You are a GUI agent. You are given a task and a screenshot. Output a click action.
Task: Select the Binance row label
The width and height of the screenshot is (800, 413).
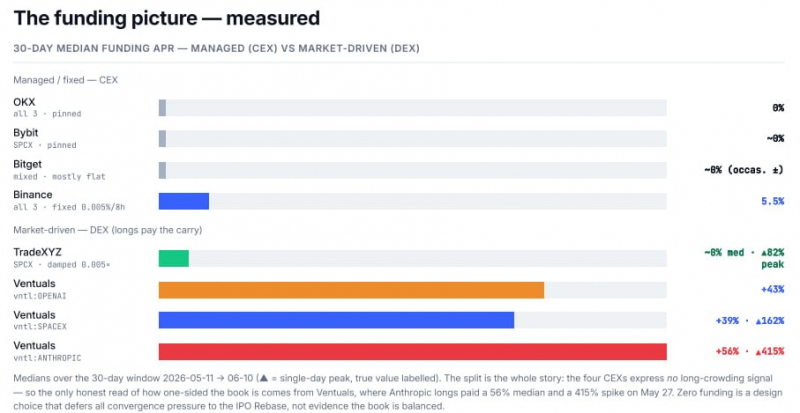pyautogui.click(x=33, y=195)
